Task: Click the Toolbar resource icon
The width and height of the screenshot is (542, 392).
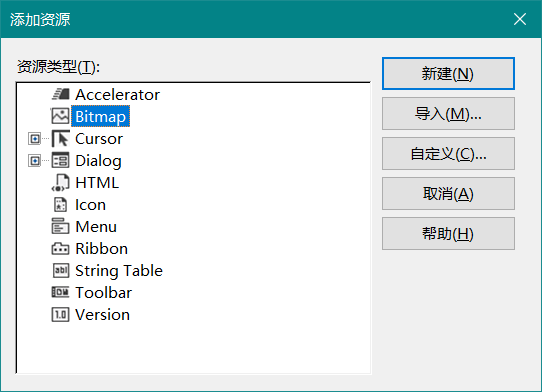Action: coord(60,292)
